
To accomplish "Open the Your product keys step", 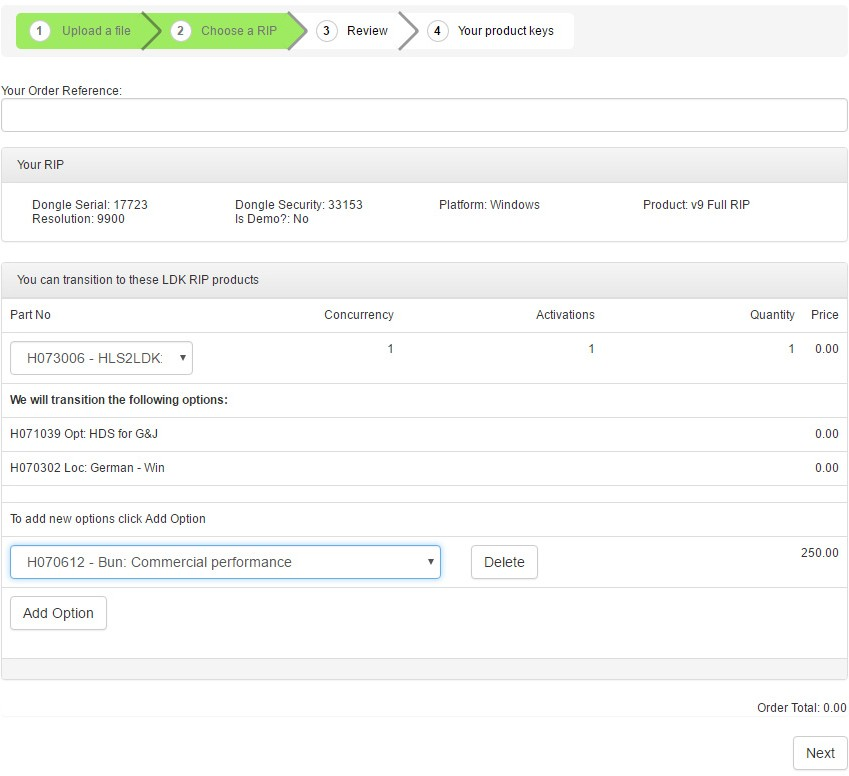I will tap(505, 31).
